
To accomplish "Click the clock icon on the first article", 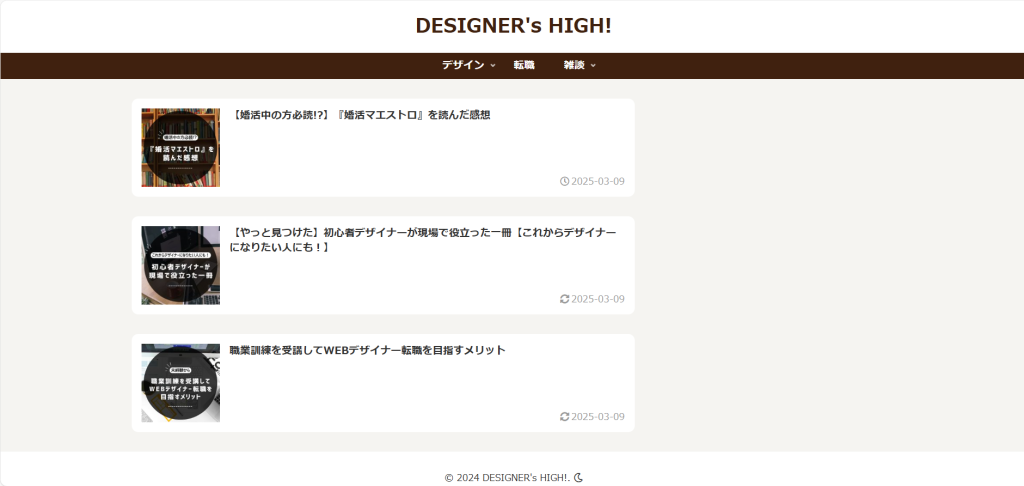I will (x=565, y=181).
